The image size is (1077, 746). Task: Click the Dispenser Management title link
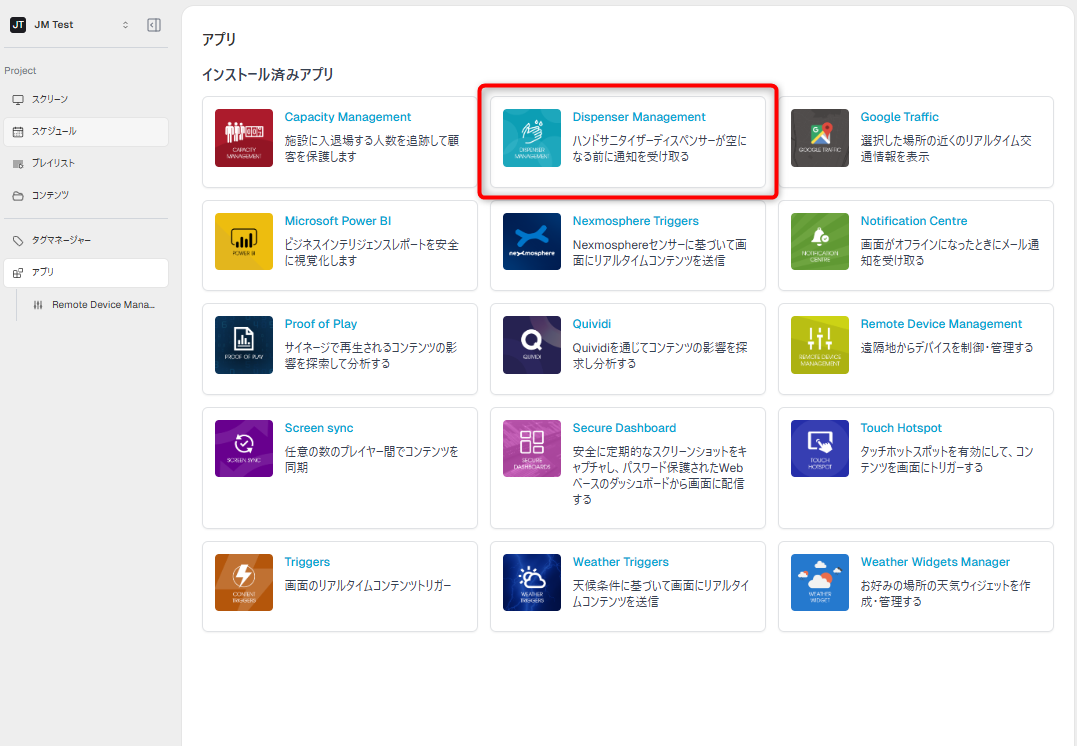639,117
